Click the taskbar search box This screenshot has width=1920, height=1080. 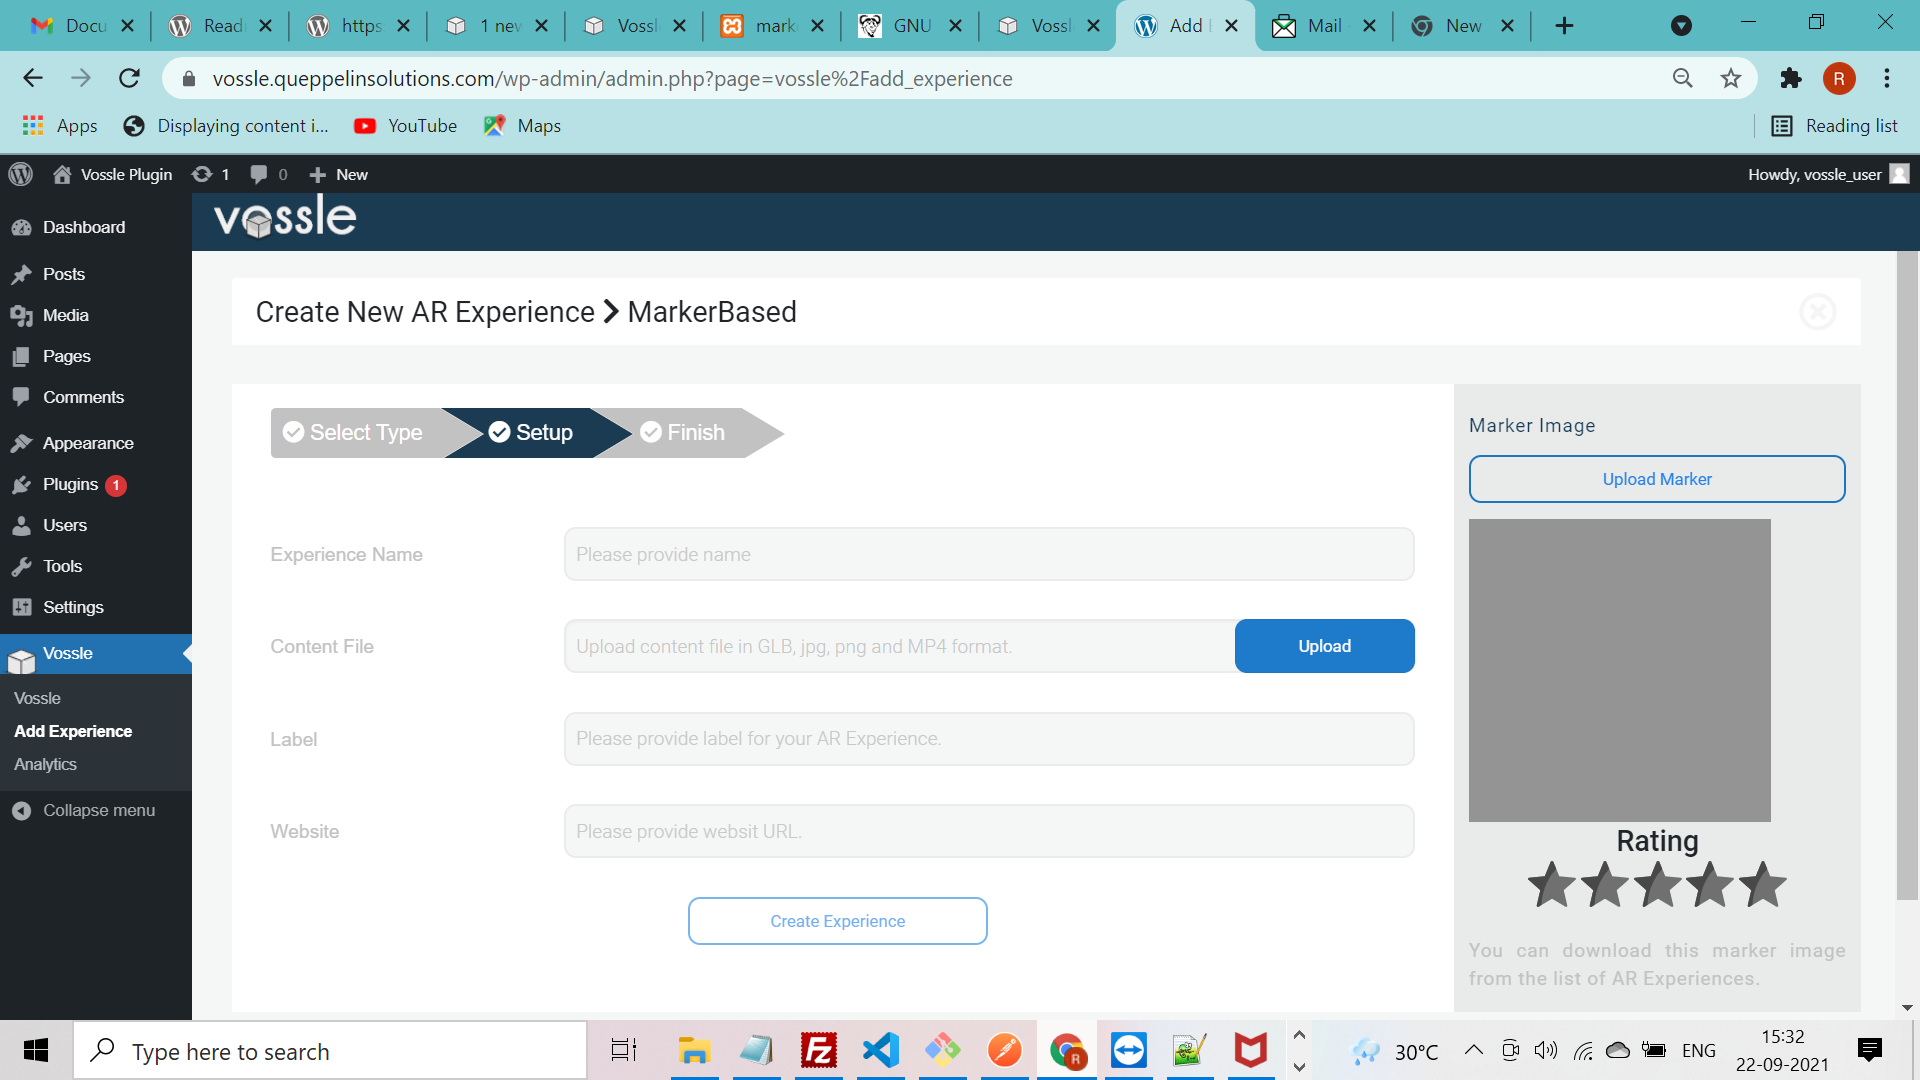click(330, 1051)
